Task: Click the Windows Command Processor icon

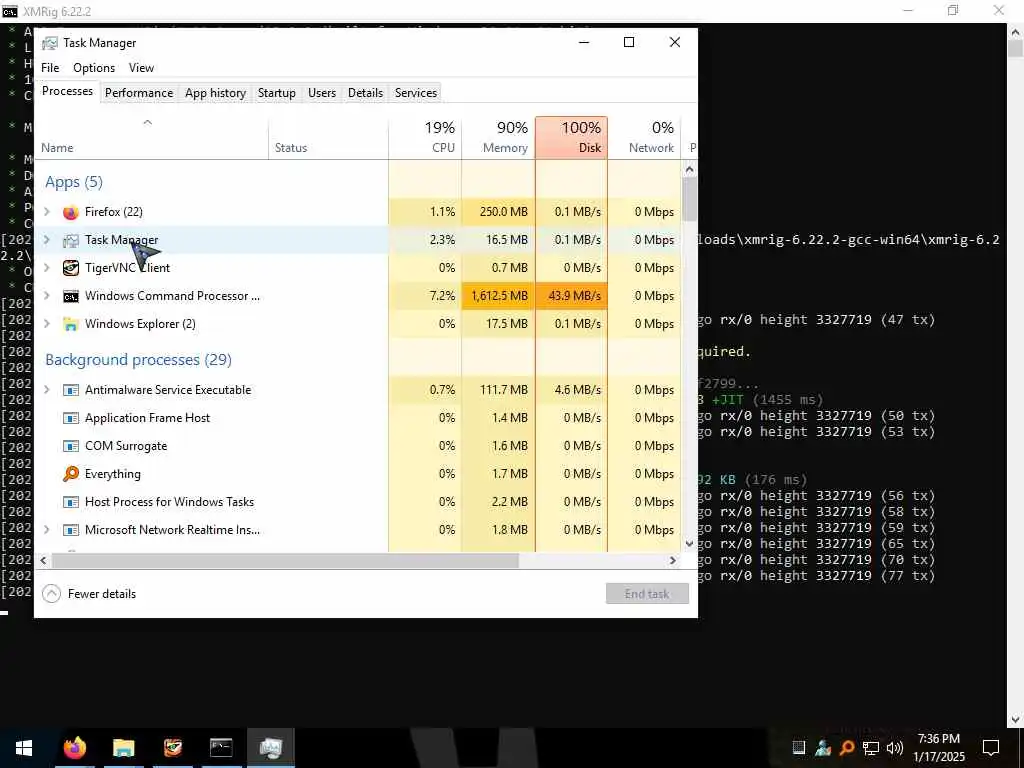Action: (x=71, y=296)
